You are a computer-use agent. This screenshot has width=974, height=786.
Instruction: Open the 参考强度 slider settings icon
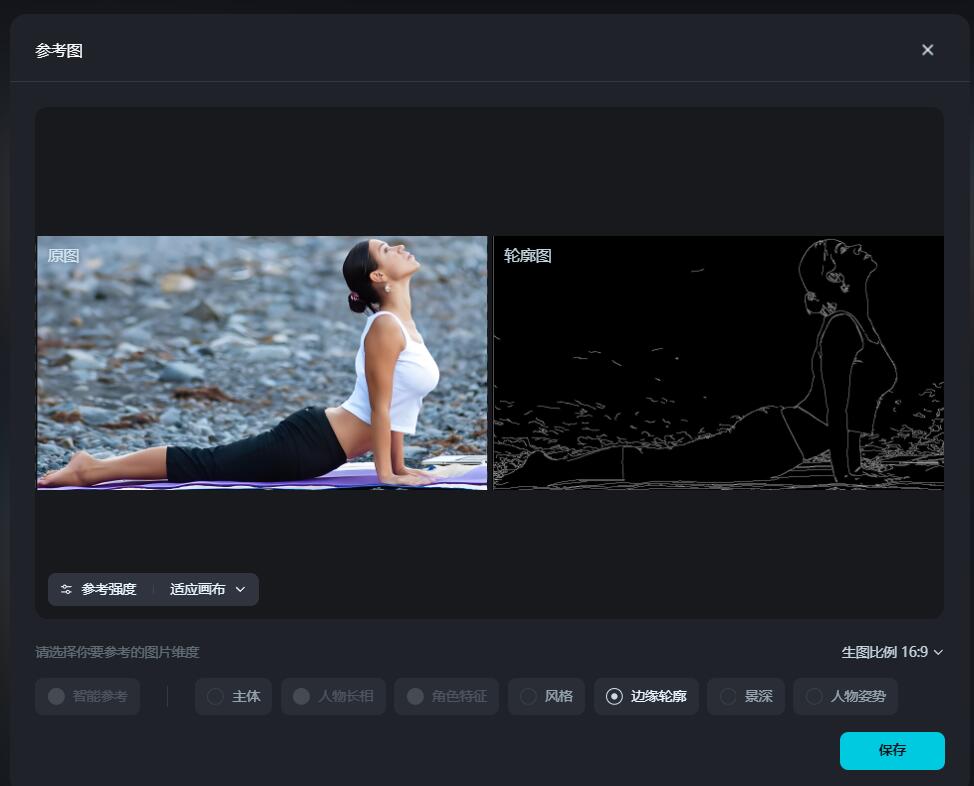tap(66, 590)
